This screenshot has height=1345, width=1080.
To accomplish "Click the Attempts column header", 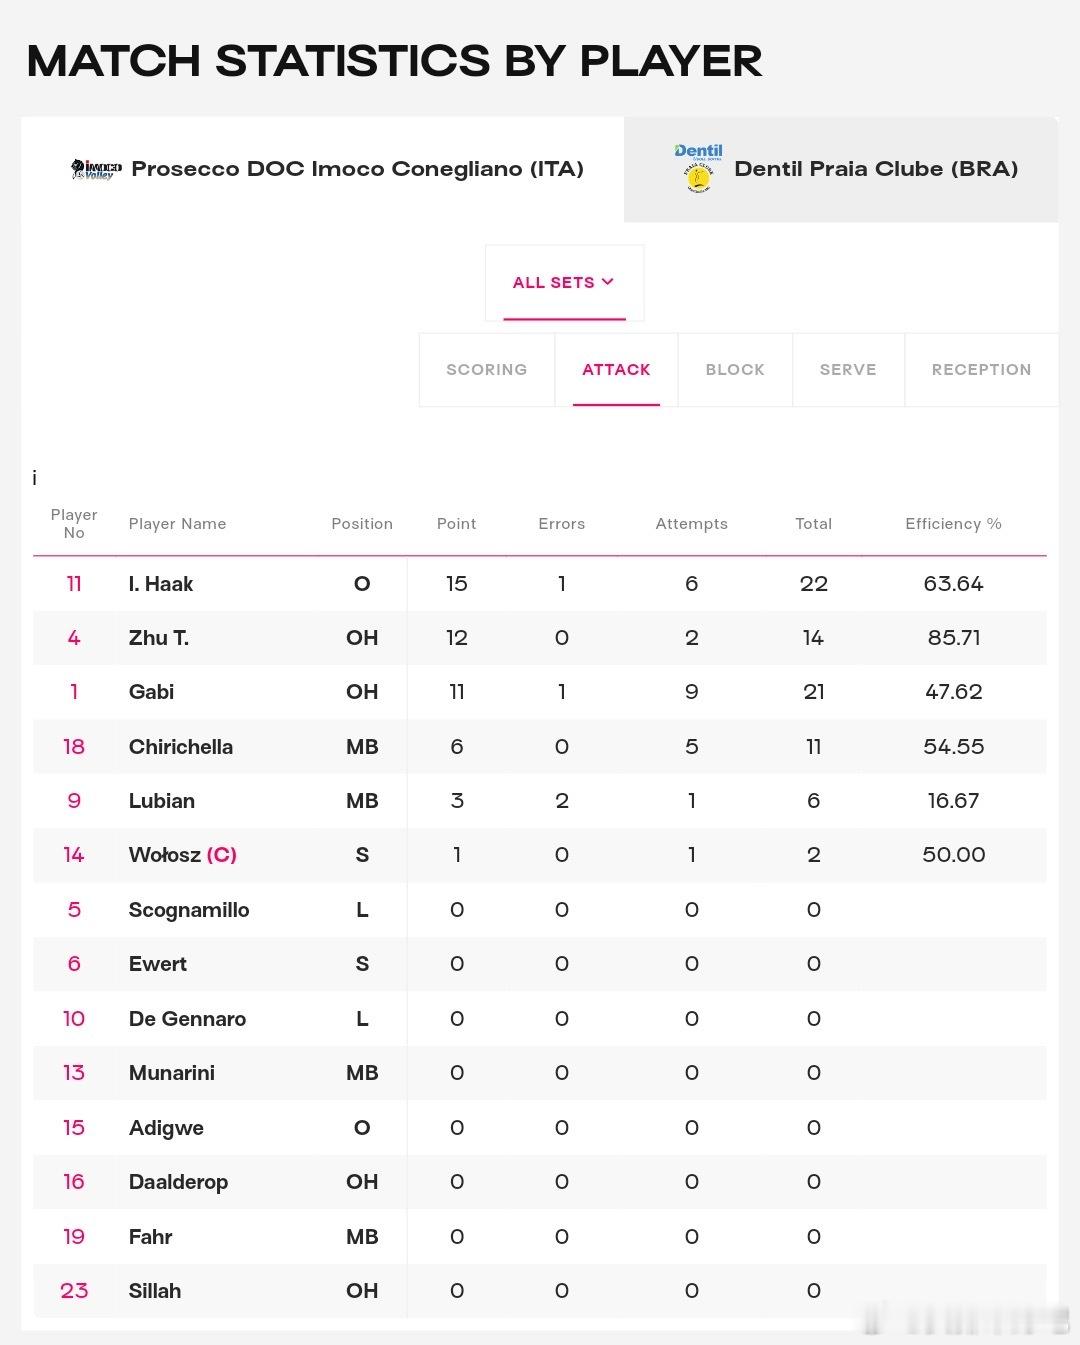I will click(x=691, y=524).
